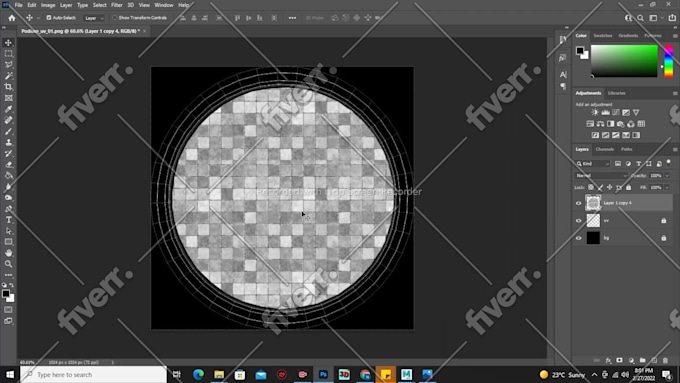Screen dimensions: 680x383
Task: Select the Crop tool
Action: pyautogui.click(x=8, y=87)
